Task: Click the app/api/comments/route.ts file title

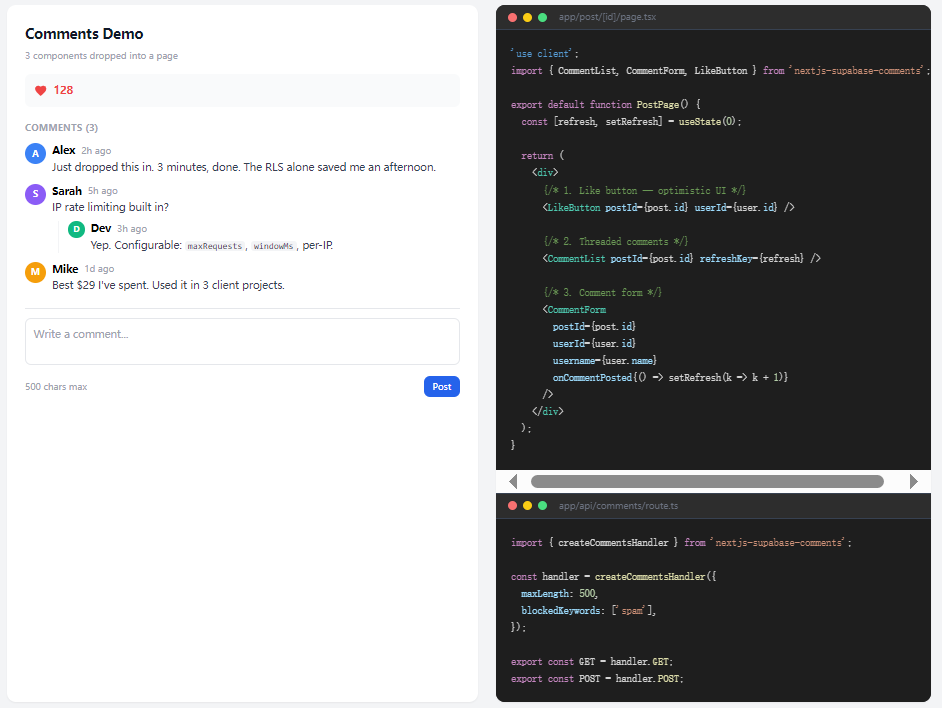Action: coord(618,505)
